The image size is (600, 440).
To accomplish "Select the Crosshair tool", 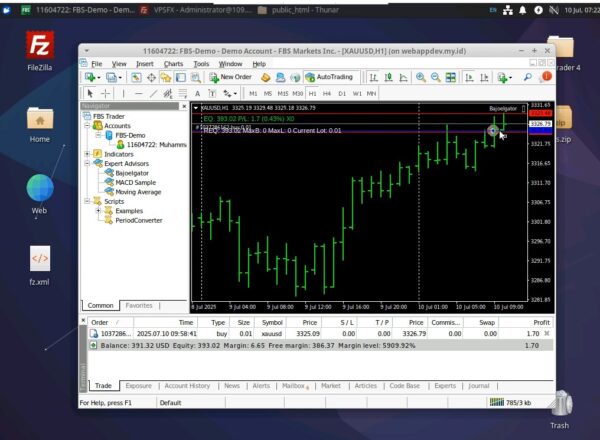I will click(x=105, y=93).
